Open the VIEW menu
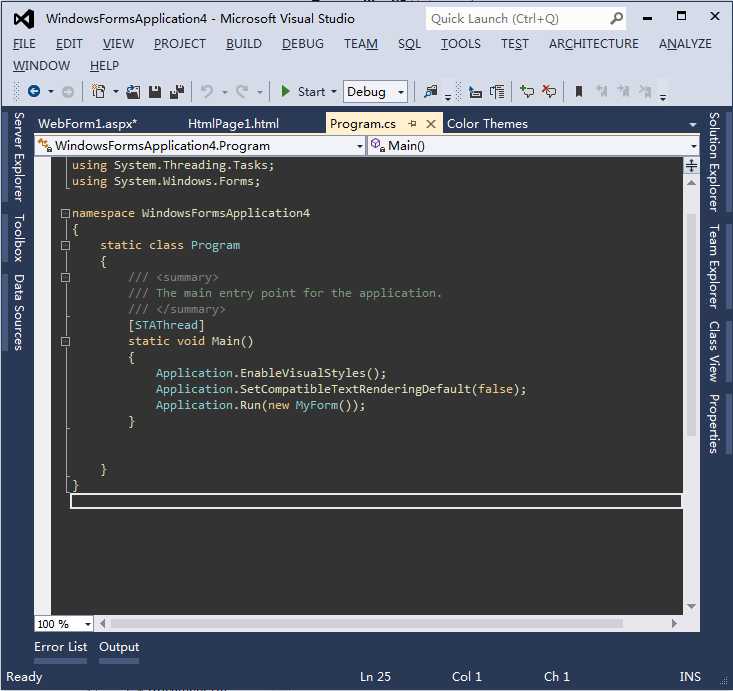The height and width of the screenshot is (691, 733). coord(118,43)
